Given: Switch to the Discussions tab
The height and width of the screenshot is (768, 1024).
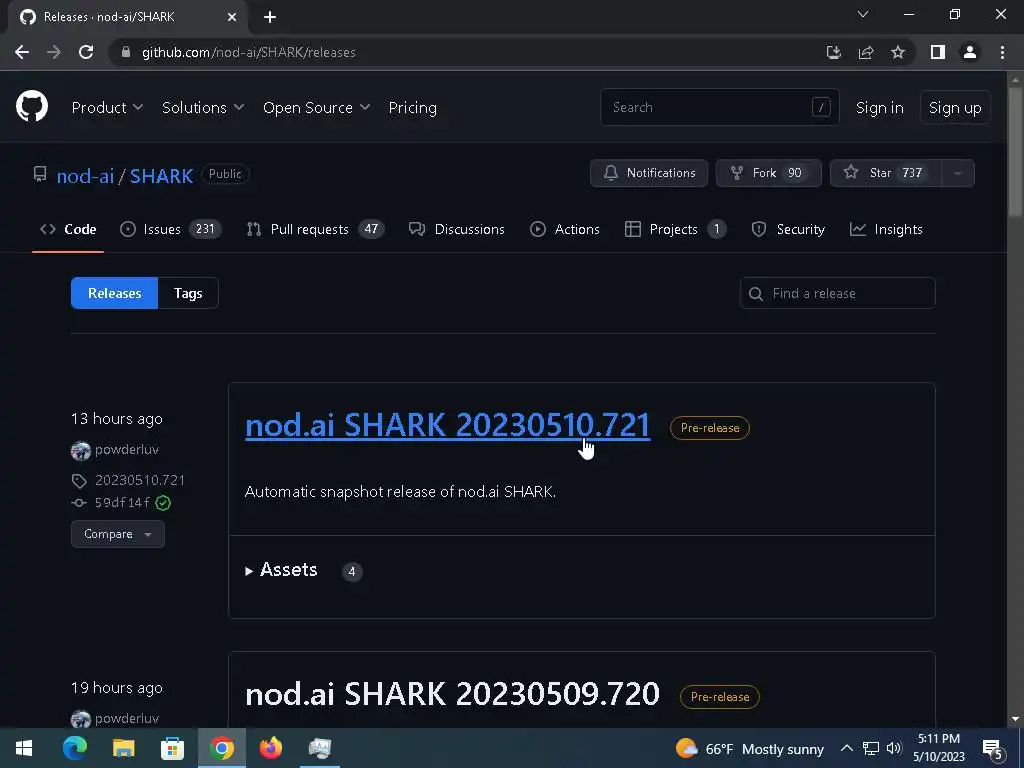Looking at the screenshot, I should coord(456,229).
